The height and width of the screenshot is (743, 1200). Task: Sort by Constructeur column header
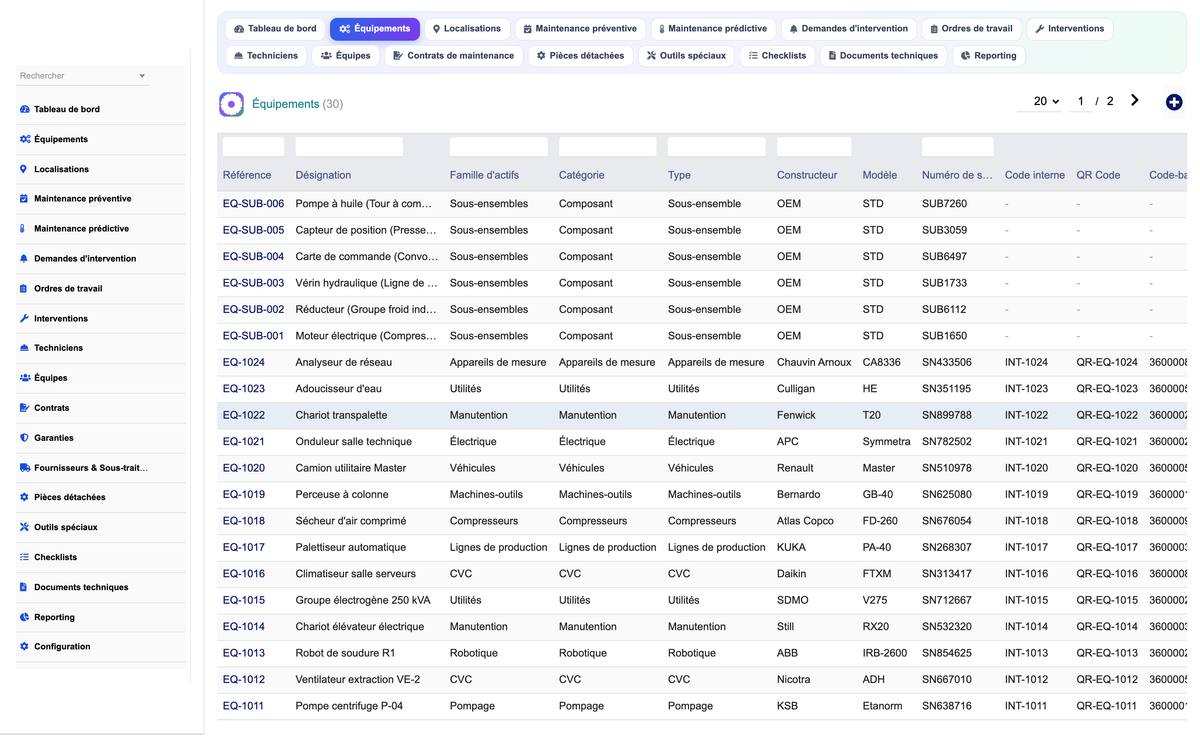click(x=807, y=176)
